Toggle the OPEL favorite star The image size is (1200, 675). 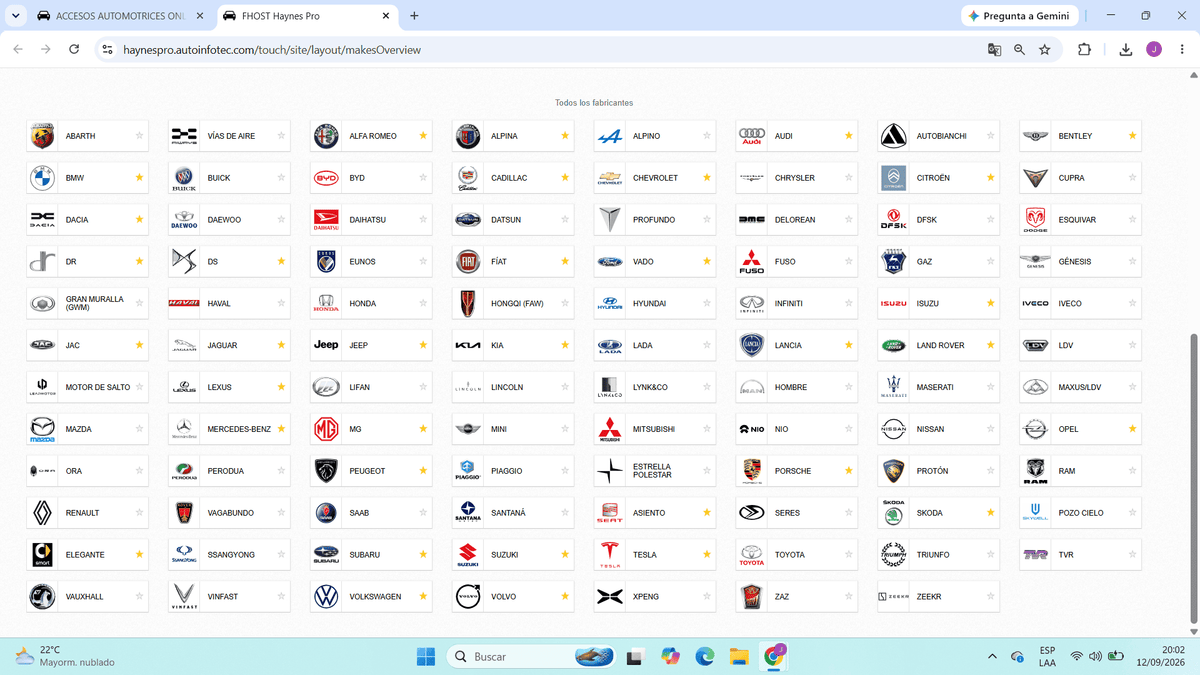(1133, 429)
